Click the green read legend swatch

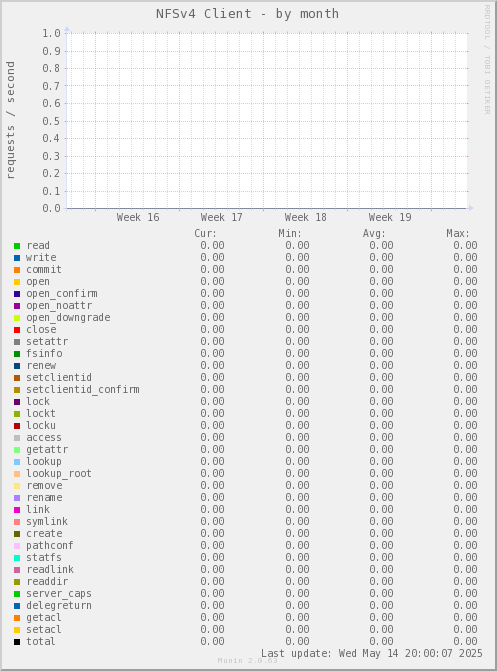pyautogui.click(x=17, y=246)
